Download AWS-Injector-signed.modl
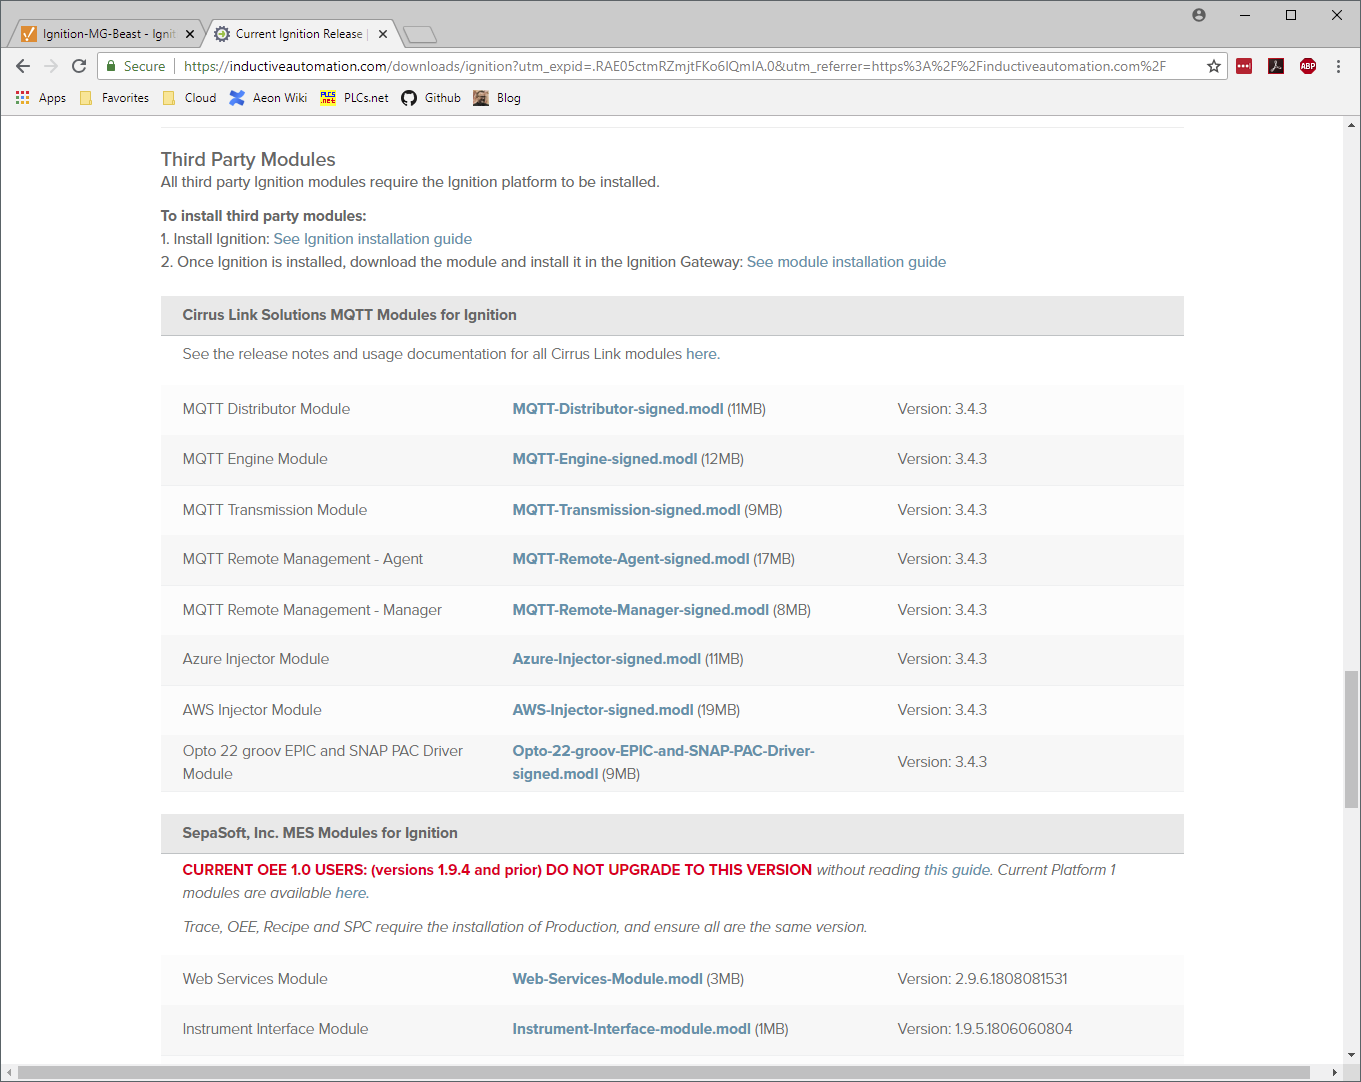The image size is (1361, 1082). coord(603,710)
